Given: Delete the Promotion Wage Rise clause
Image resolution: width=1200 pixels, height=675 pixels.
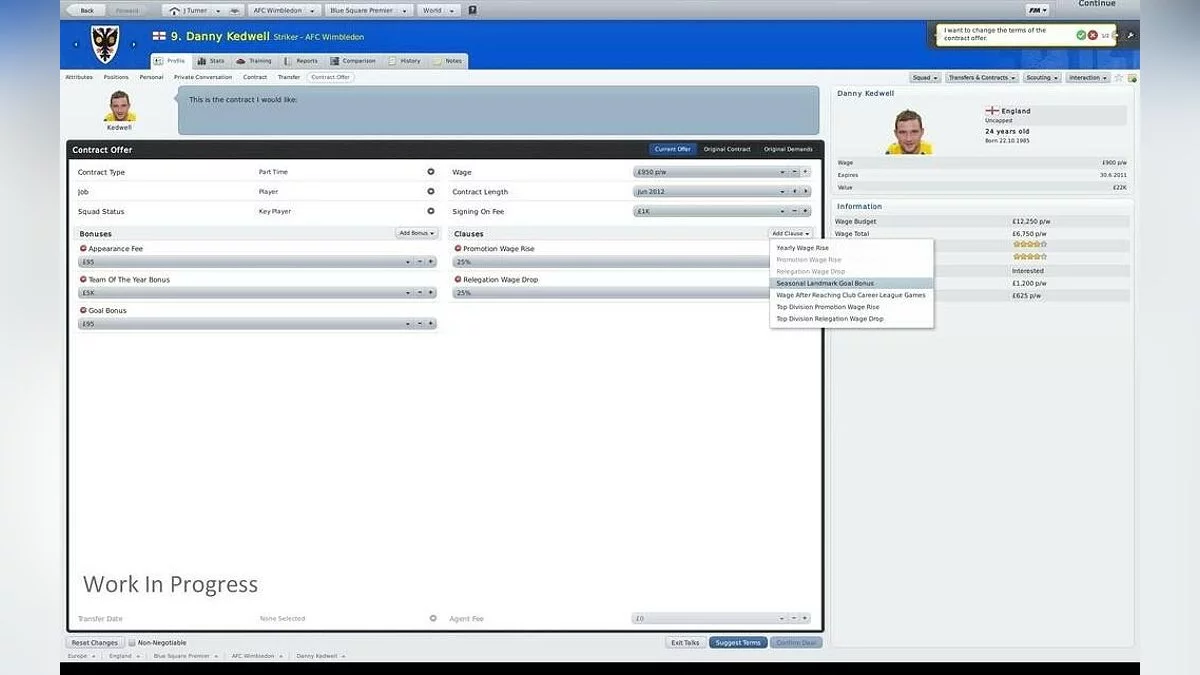Looking at the screenshot, I should click(x=457, y=249).
